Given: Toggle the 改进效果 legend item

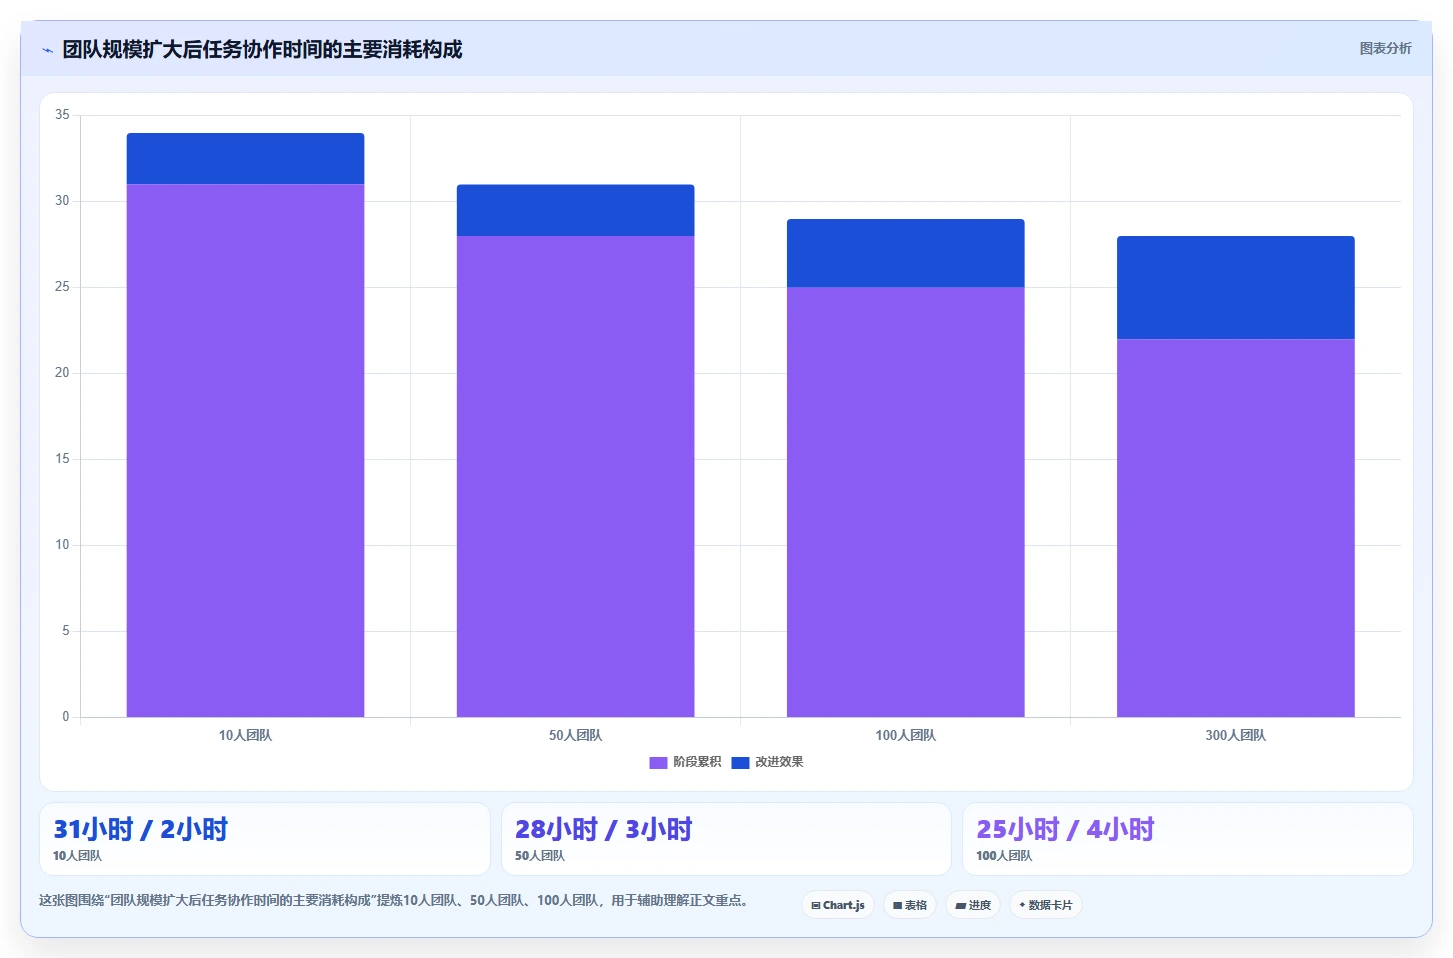Looking at the screenshot, I should tap(767, 762).
